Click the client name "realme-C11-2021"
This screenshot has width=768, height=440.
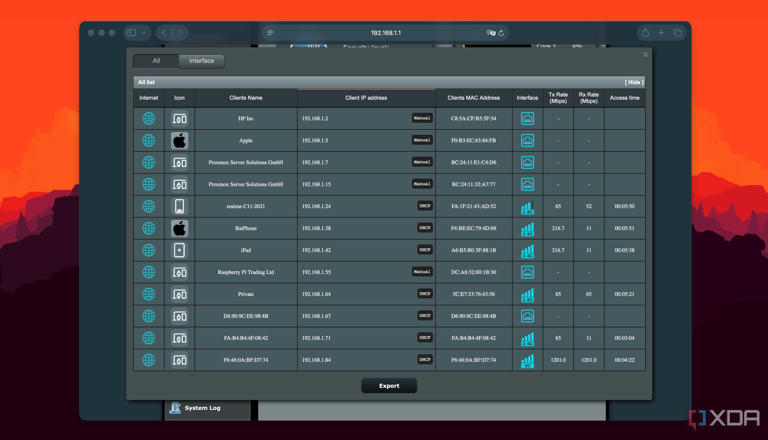coord(246,206)
